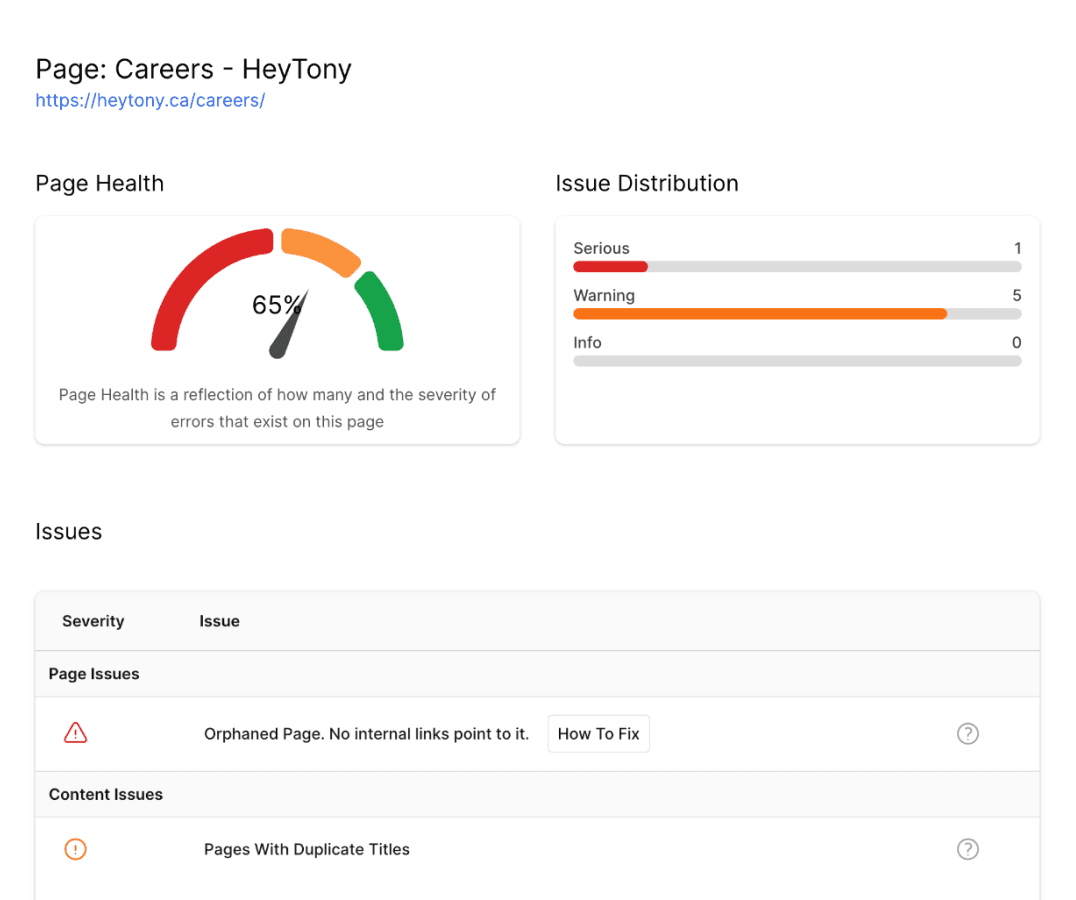Click the Issue column header

click(219, 621)
